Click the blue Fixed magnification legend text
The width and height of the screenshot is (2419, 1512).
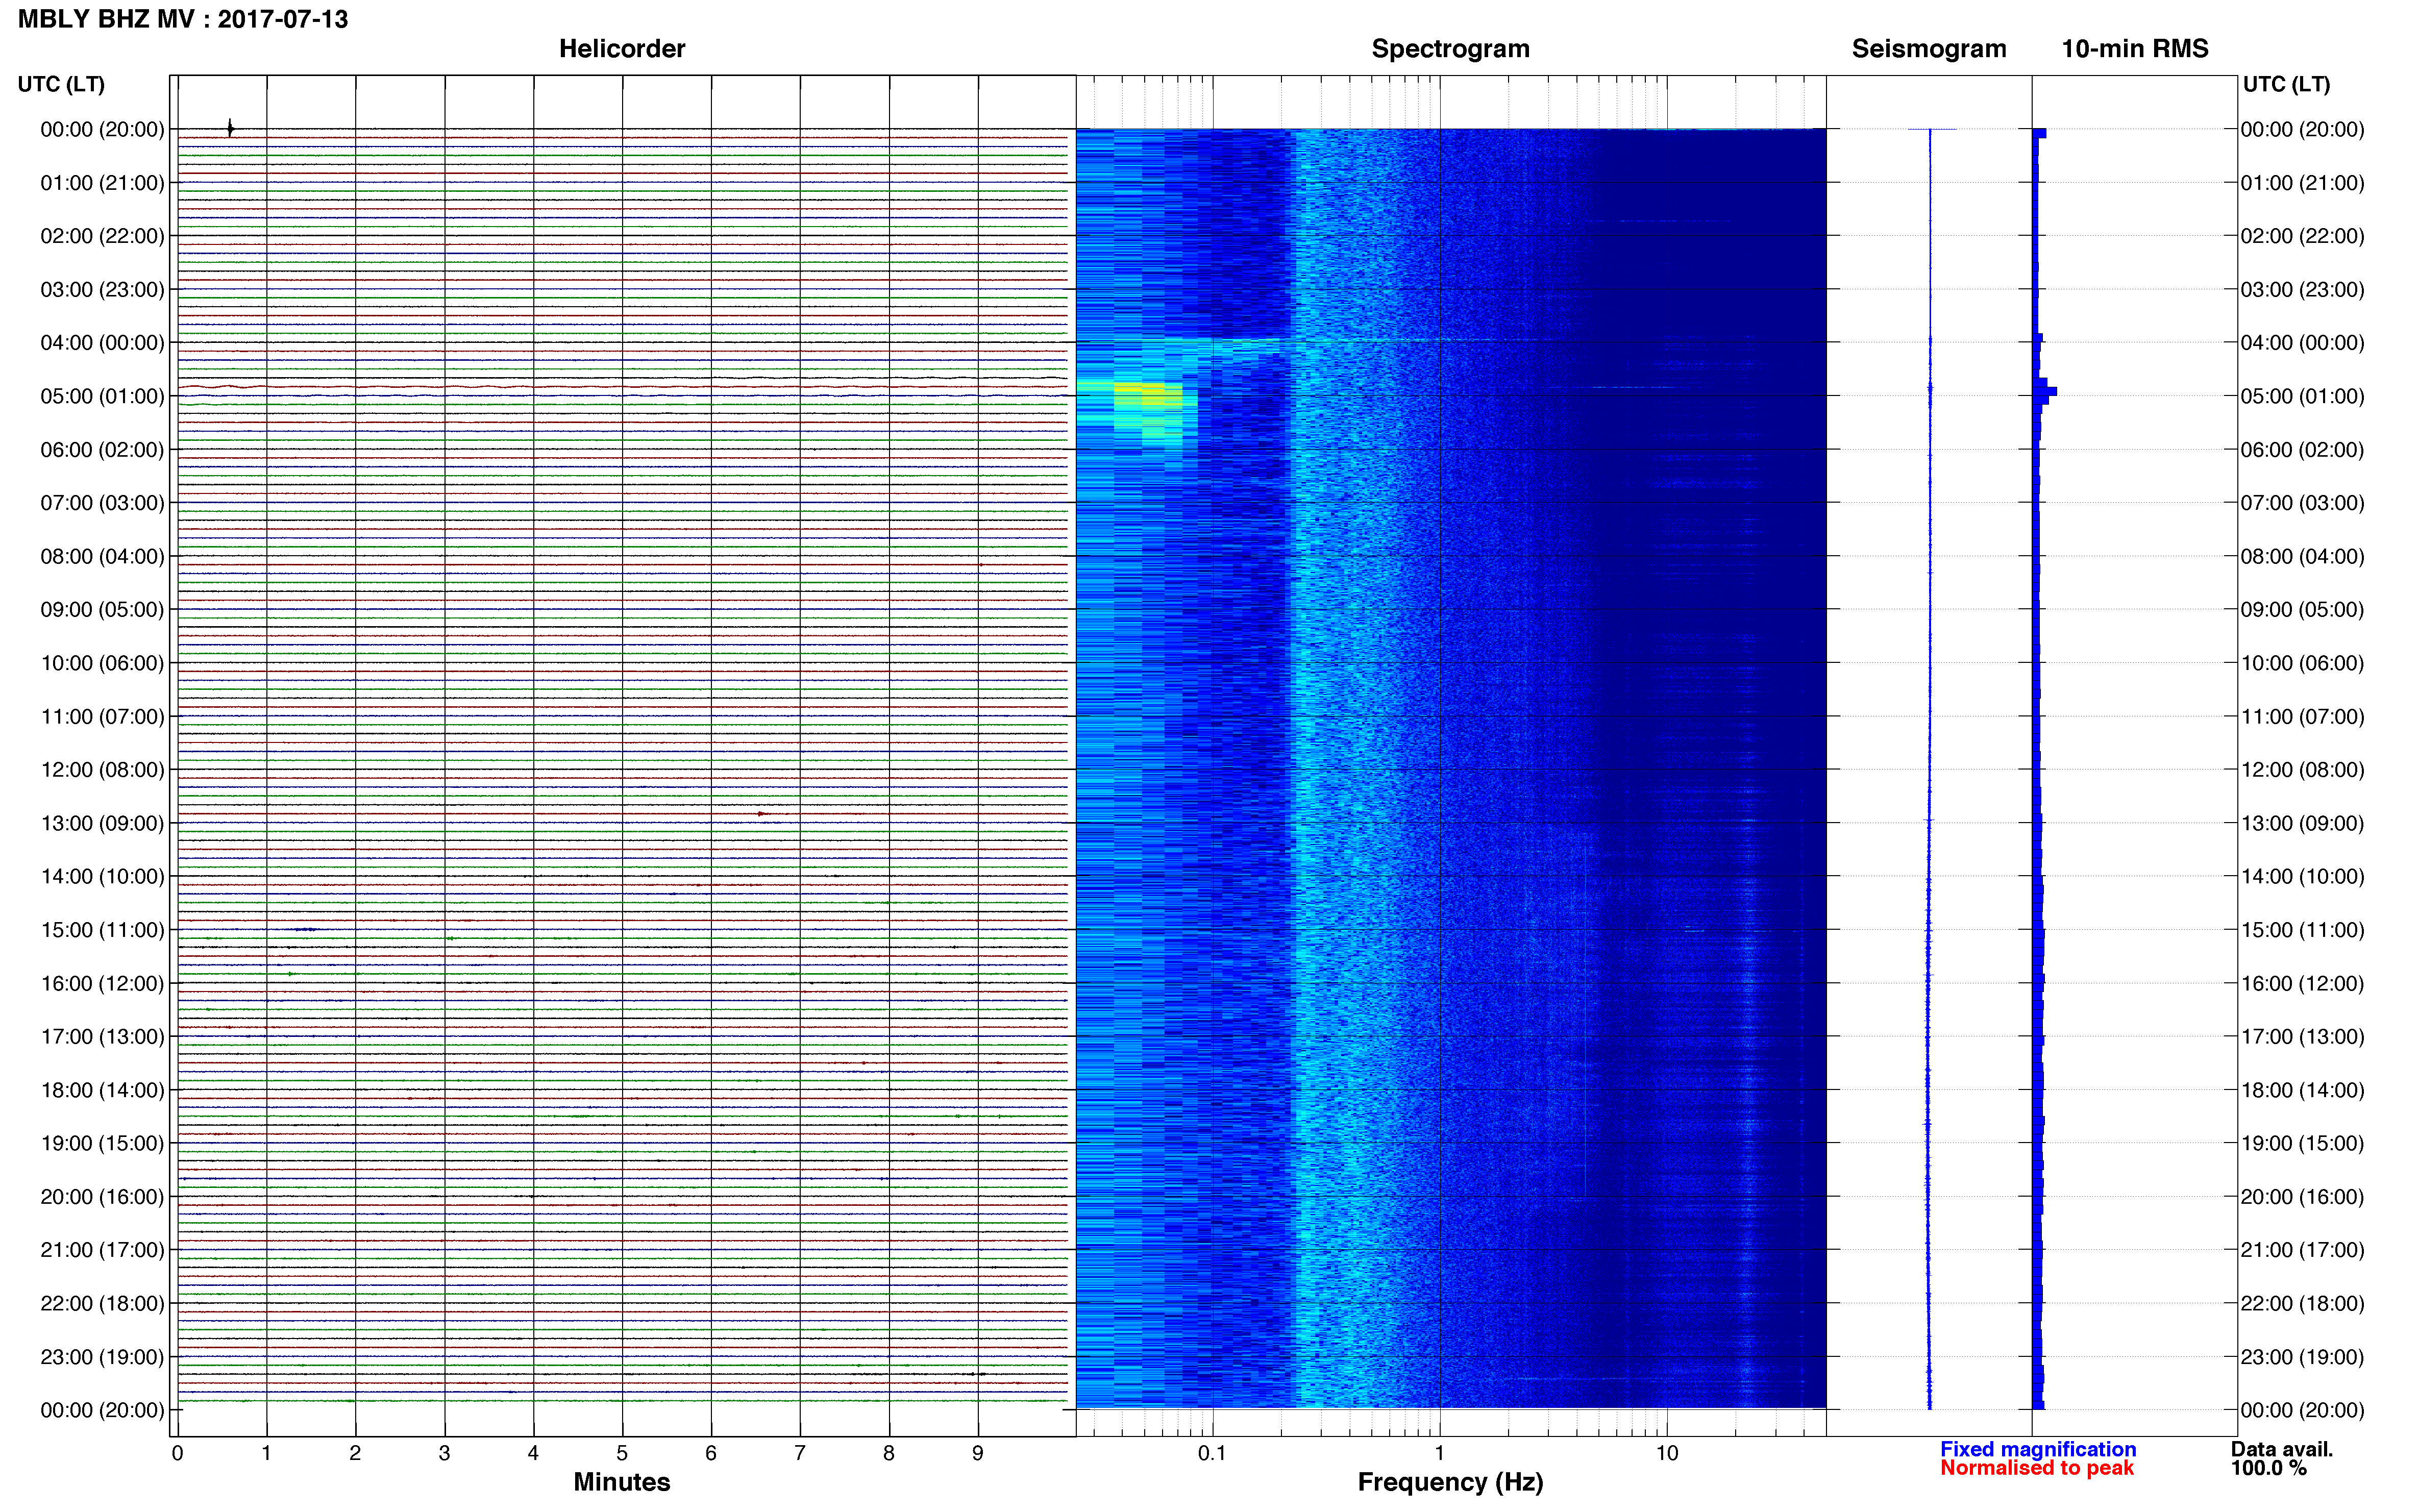[x=2038, y=1449]
